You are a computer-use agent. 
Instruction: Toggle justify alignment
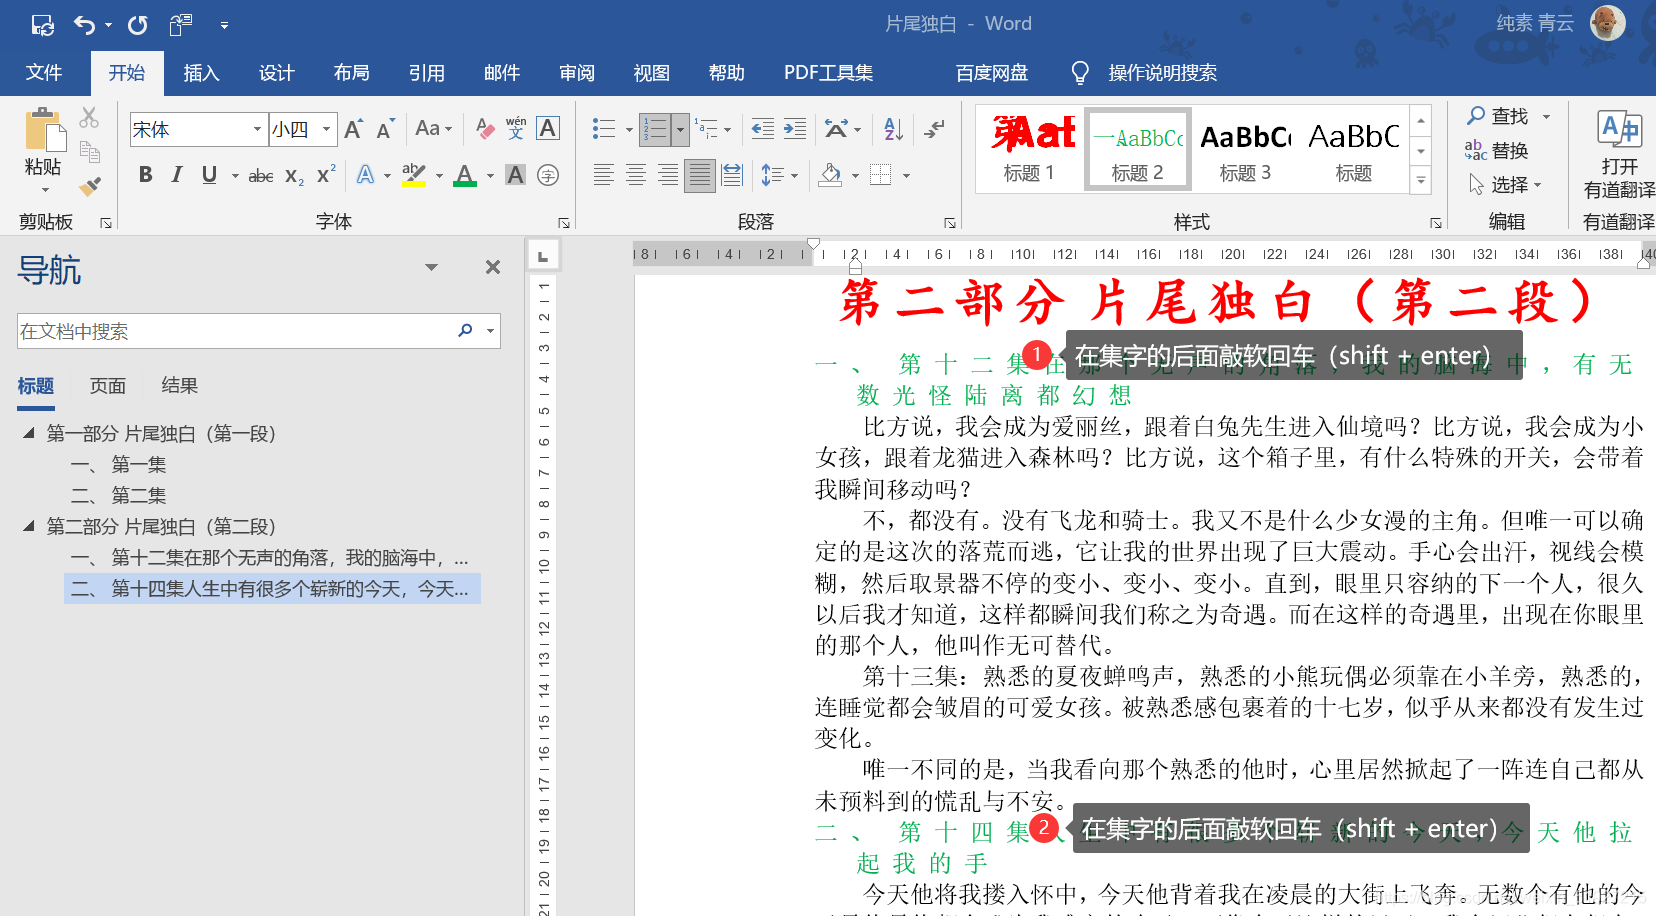click(700, 175)
